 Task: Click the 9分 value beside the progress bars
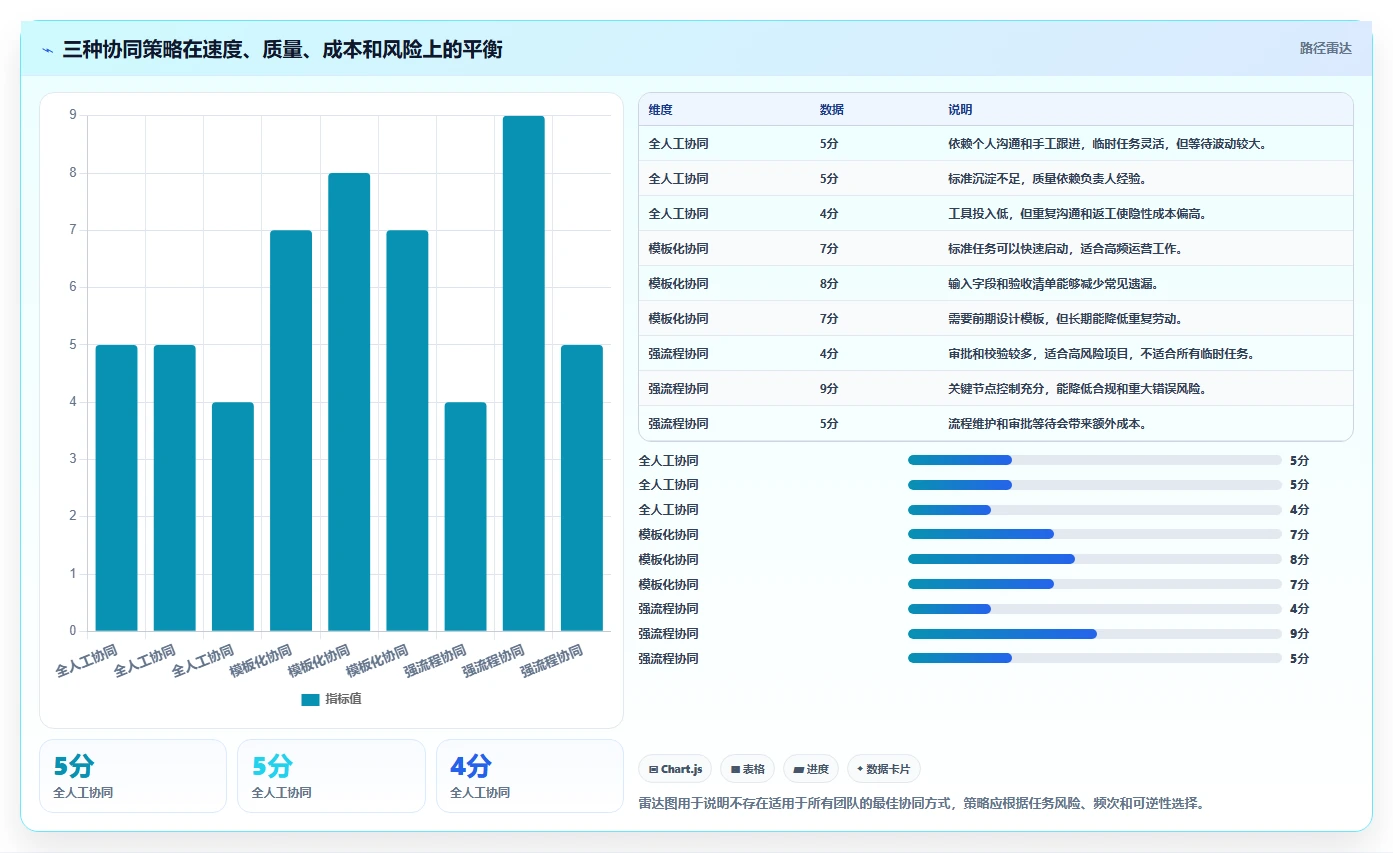(x=1299, y=634)
